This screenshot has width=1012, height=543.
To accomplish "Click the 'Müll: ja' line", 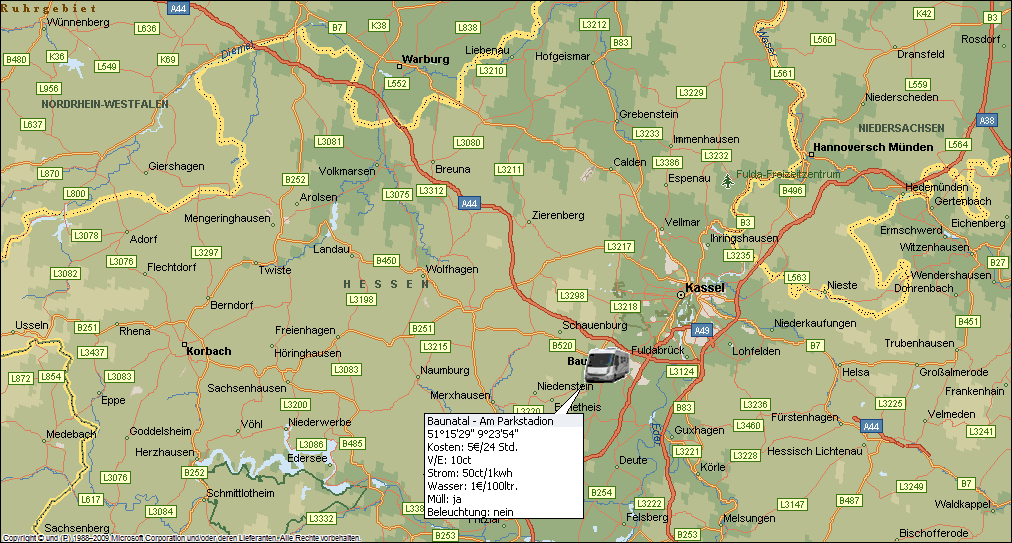I will tap(445, 498).
